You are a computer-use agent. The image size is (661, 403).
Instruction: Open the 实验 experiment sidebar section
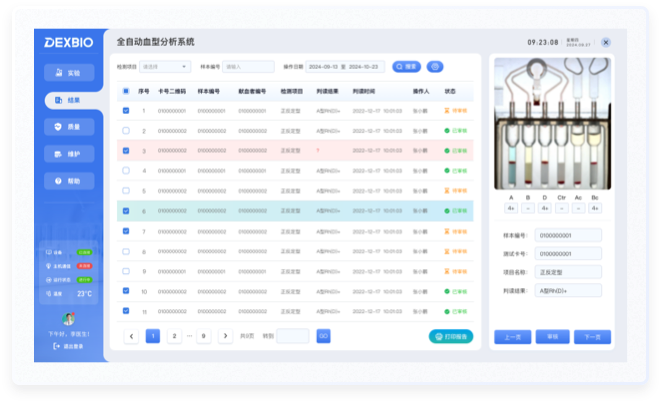click(x=69, y=73)
